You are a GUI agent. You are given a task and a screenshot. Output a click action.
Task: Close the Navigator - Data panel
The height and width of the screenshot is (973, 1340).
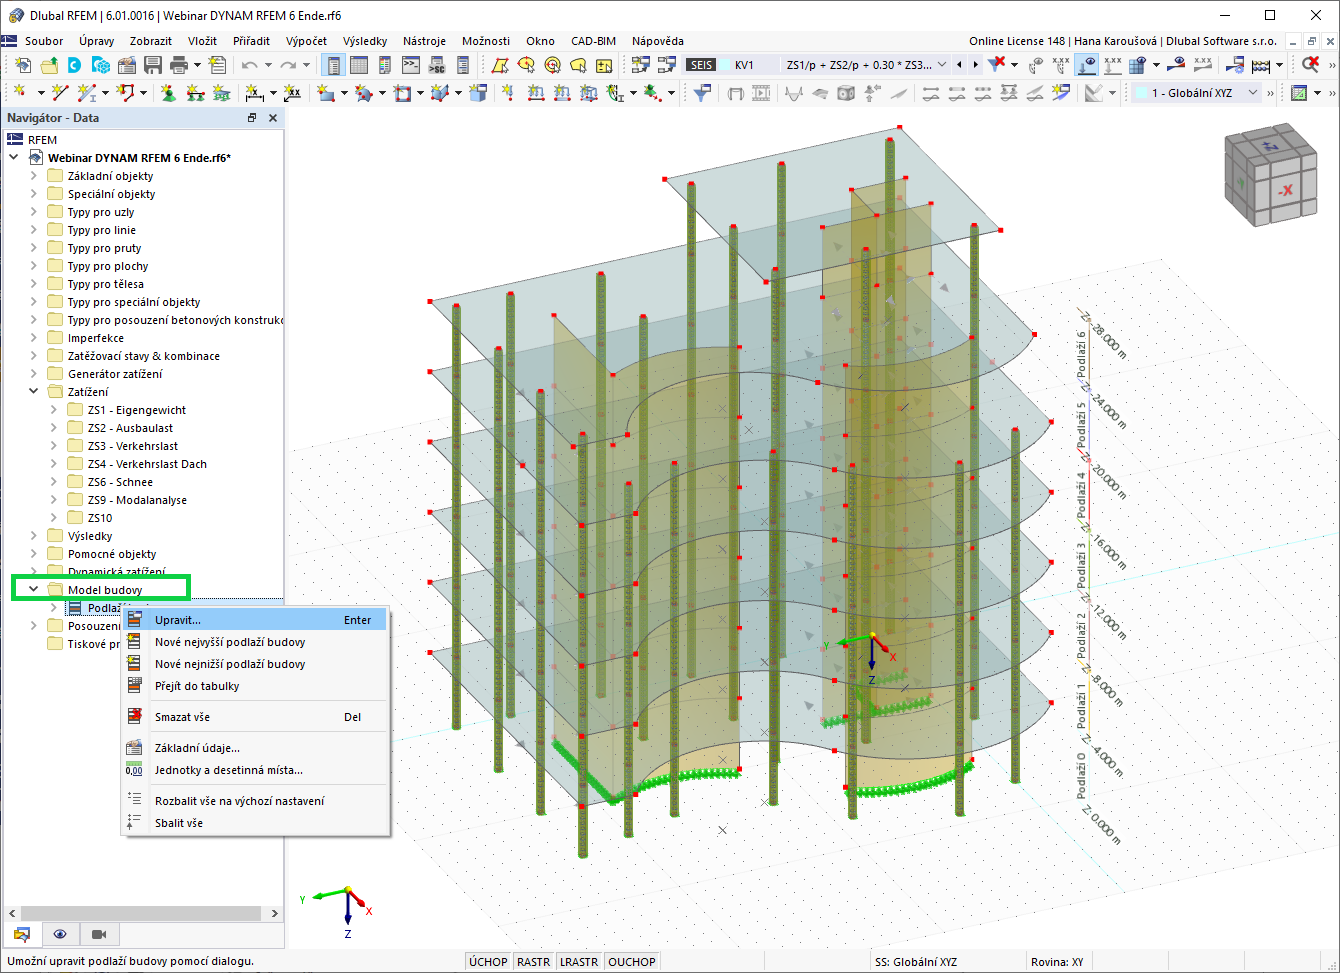click(273, 118)
